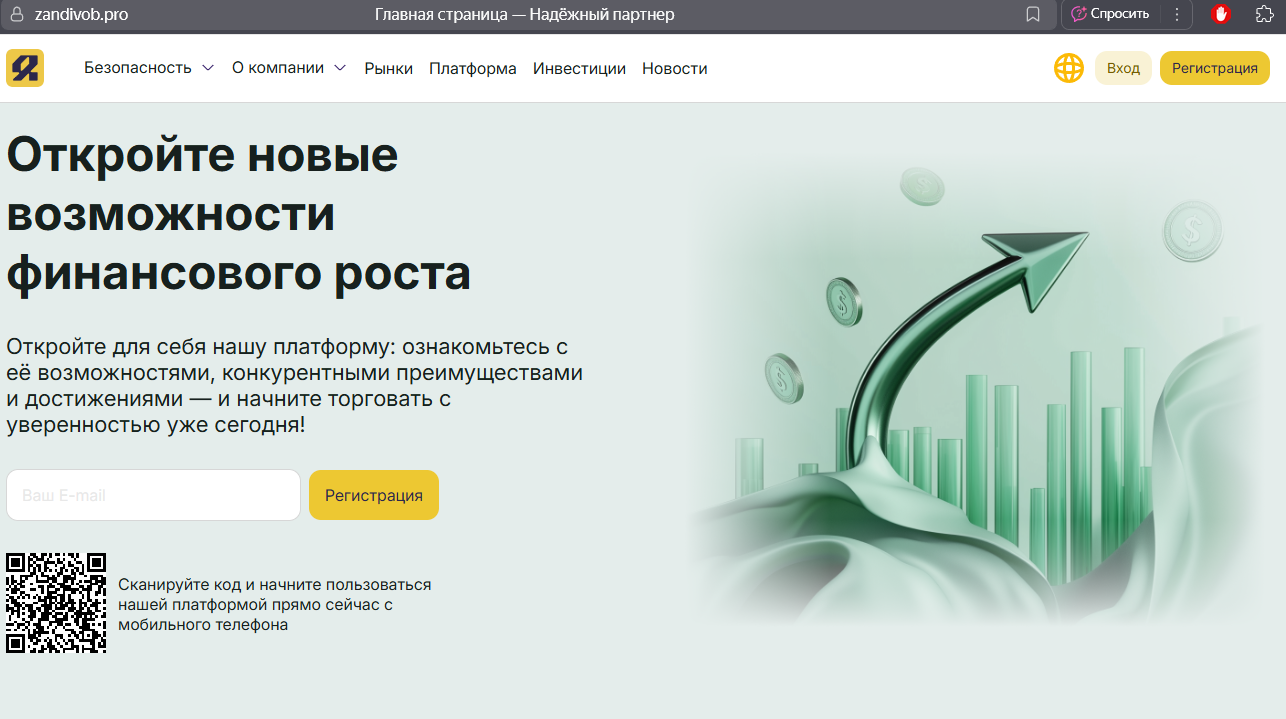Screen dimensions: 1286x719
Task: Focus the Ваш E-mail input field
Action: point(153,495)
